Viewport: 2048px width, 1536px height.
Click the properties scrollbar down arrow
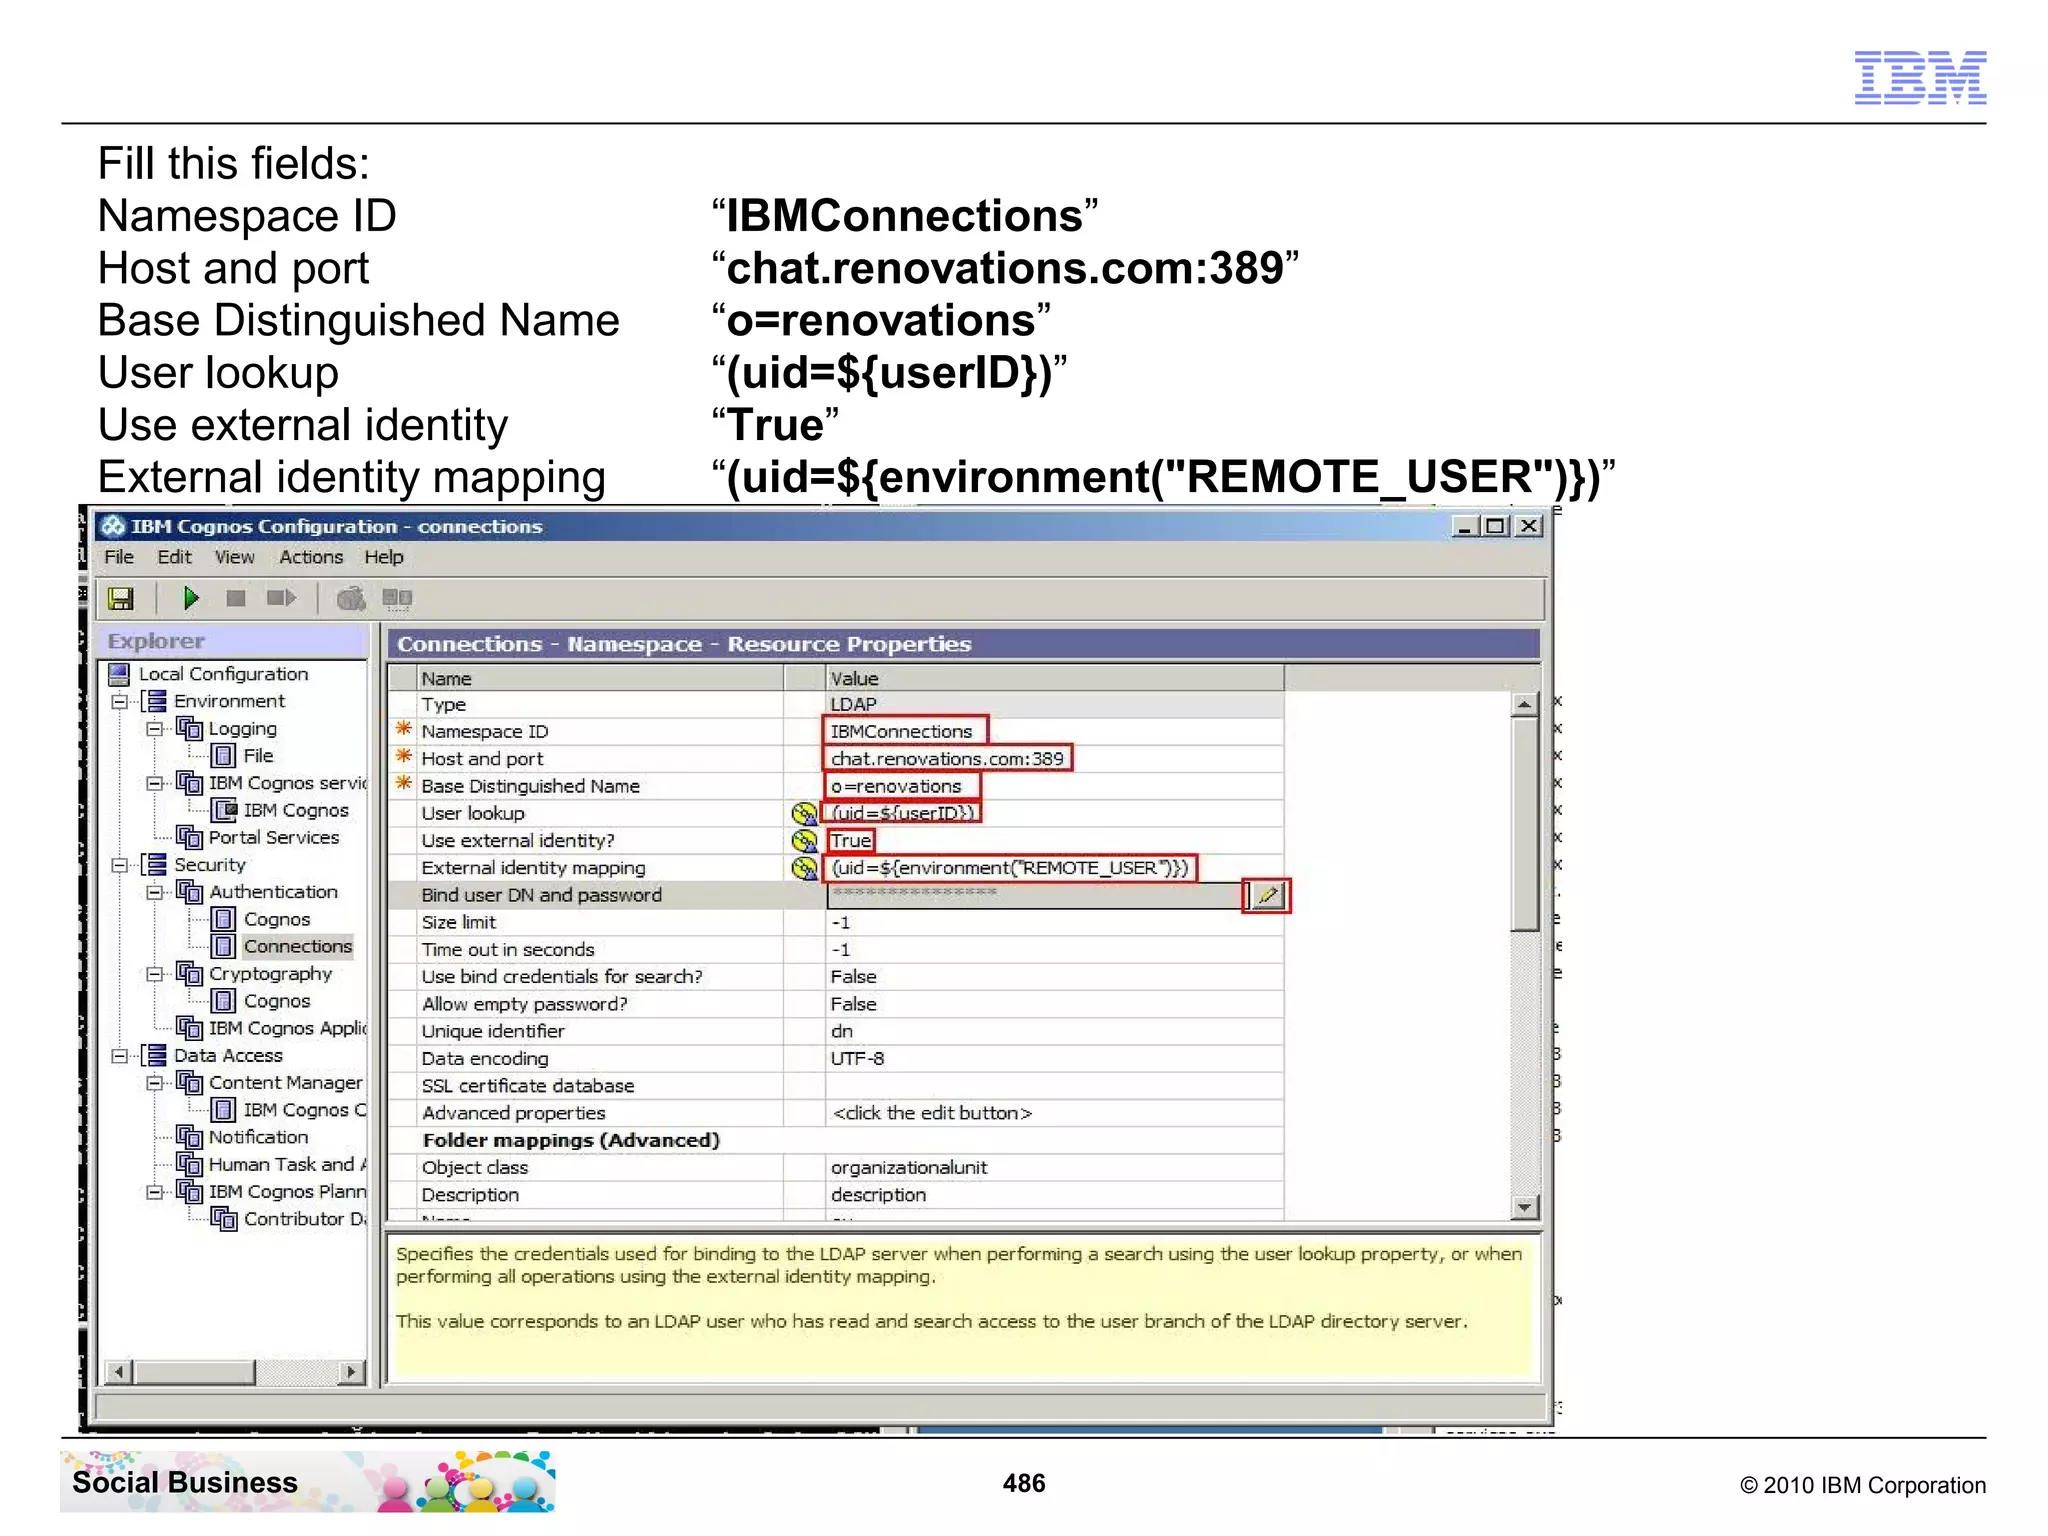pos(1524,1207)
